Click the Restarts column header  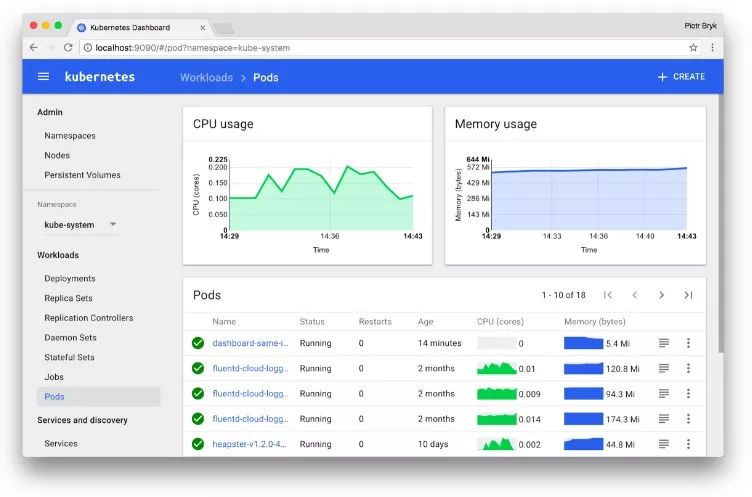pos(375,321)
